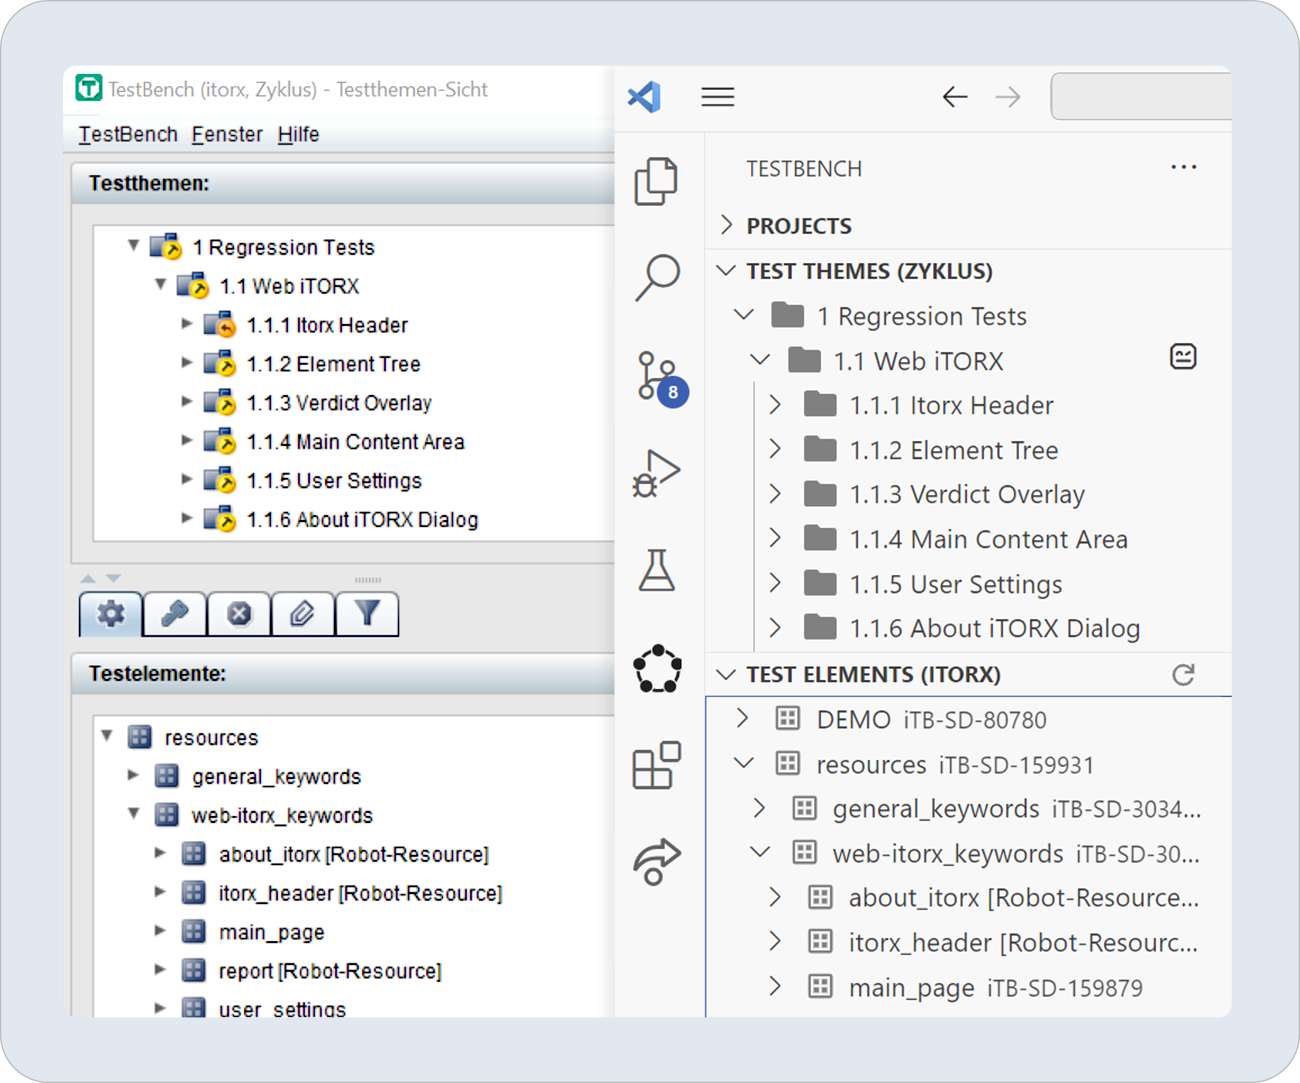
Task: Select 1.1 Web iTORX in Testthemen
Action: point(289,286)
